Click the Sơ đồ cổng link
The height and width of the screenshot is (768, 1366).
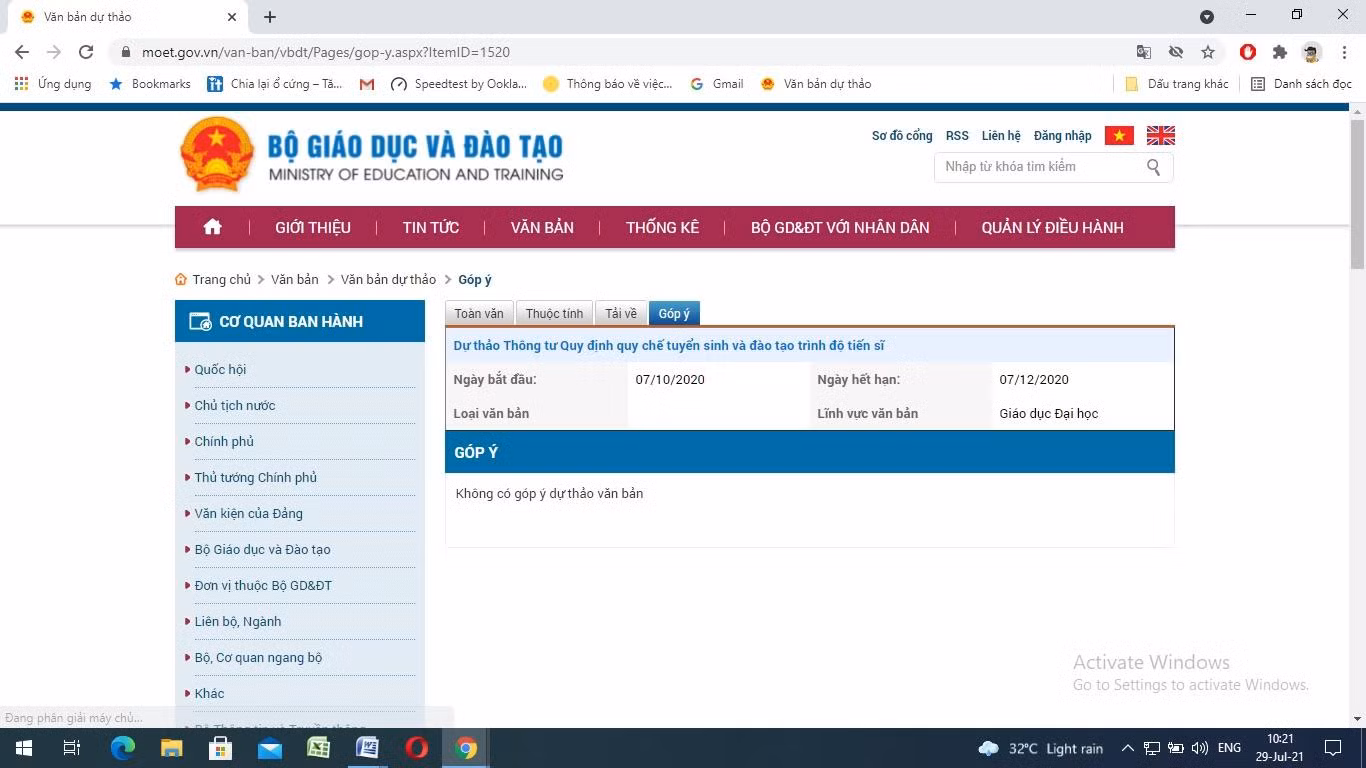pyautogui.click(x=902, y=136)
